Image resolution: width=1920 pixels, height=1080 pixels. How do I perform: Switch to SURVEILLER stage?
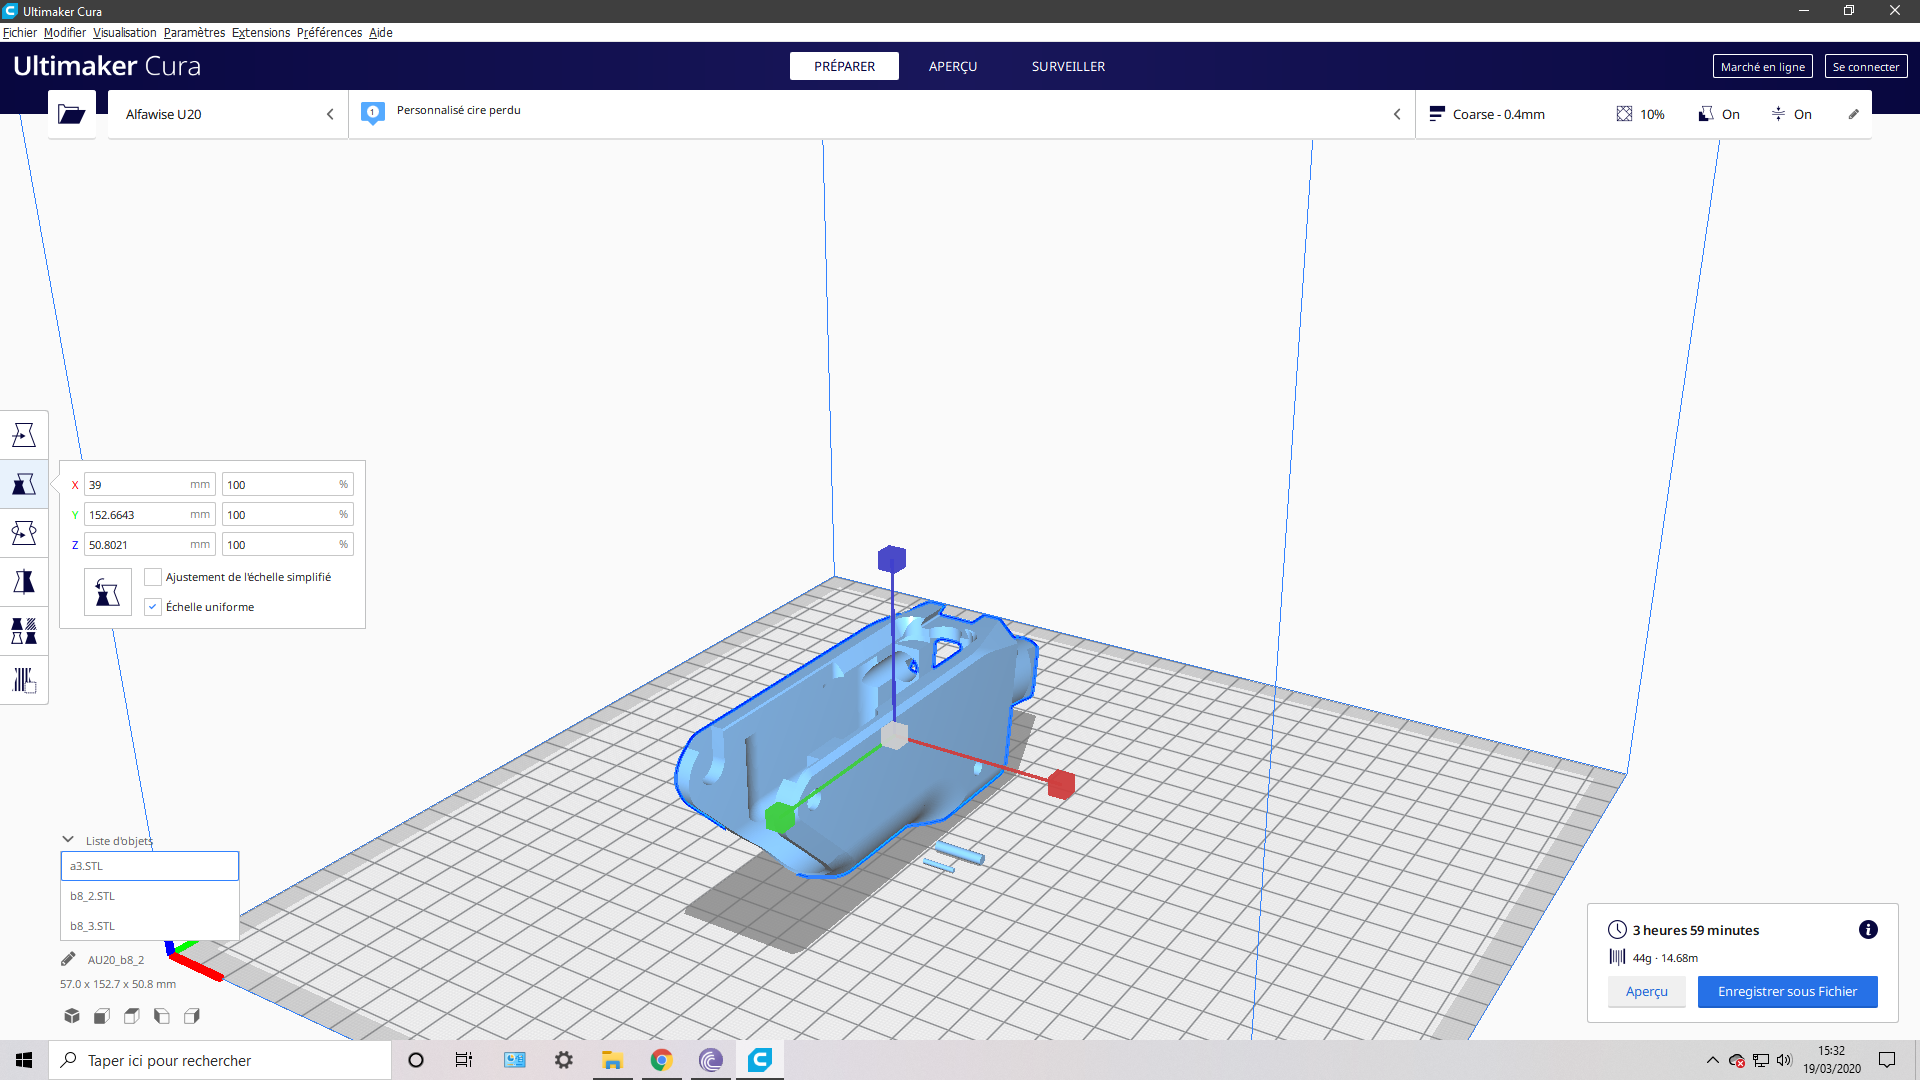pos(1068,66)
